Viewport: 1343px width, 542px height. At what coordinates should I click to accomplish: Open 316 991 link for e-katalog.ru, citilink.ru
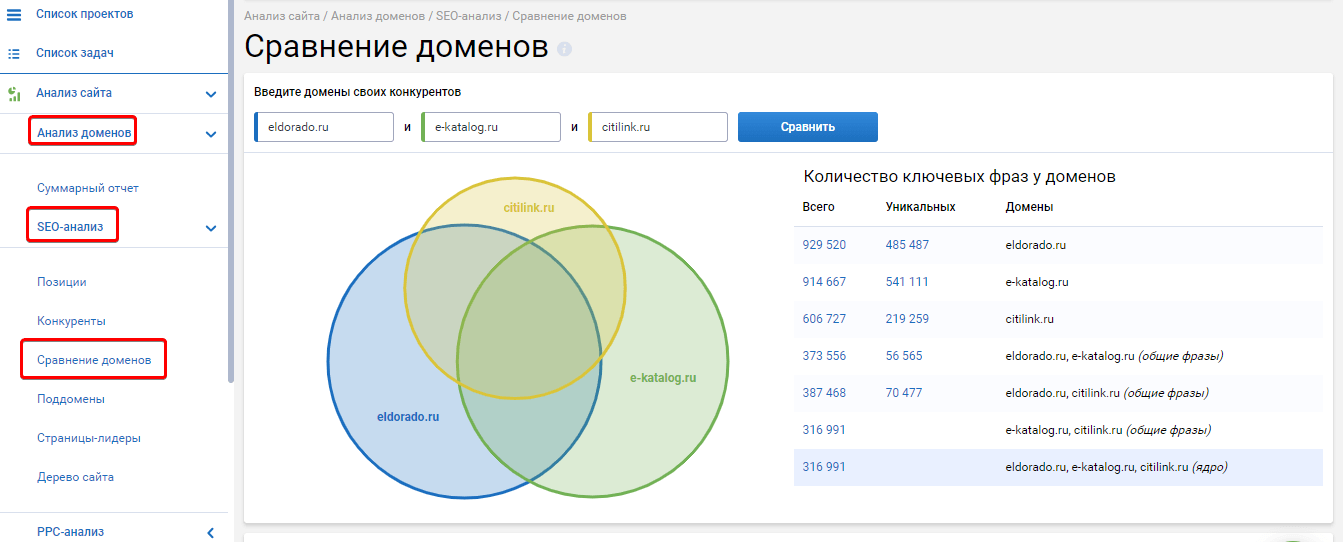pyautogui.click(x=824, y=430)
